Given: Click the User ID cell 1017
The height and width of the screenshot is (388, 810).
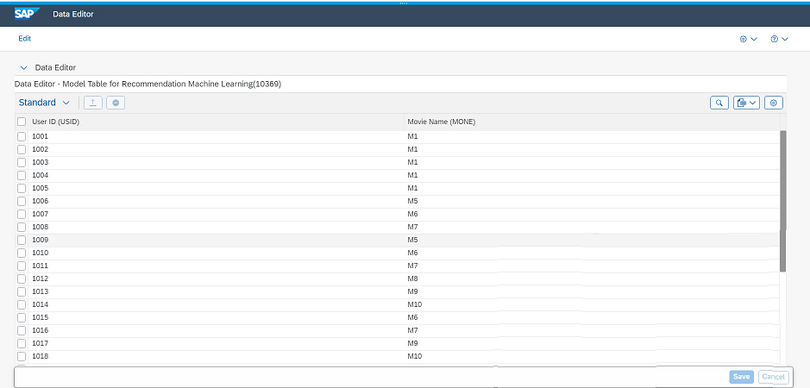Looking at the screenshot, I should pyautogui.click(x=40, y=343).
